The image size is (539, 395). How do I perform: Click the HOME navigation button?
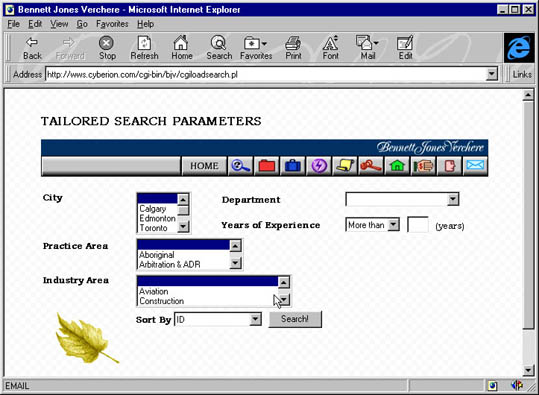coord(204,166)
